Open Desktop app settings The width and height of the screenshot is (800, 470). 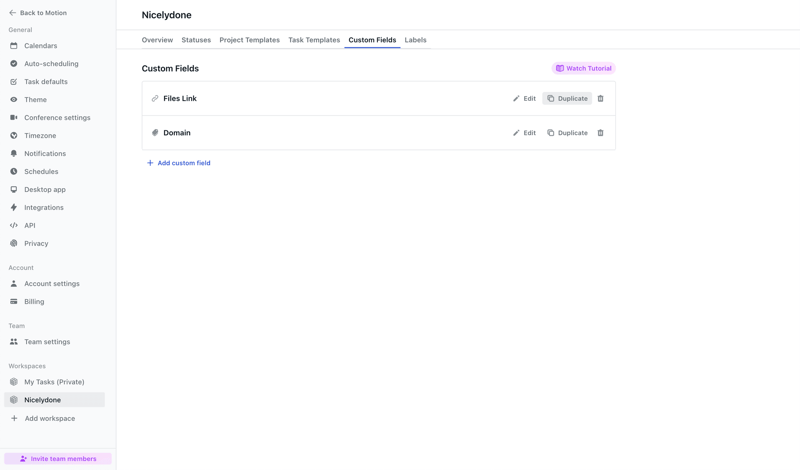[x=45, y=189]
